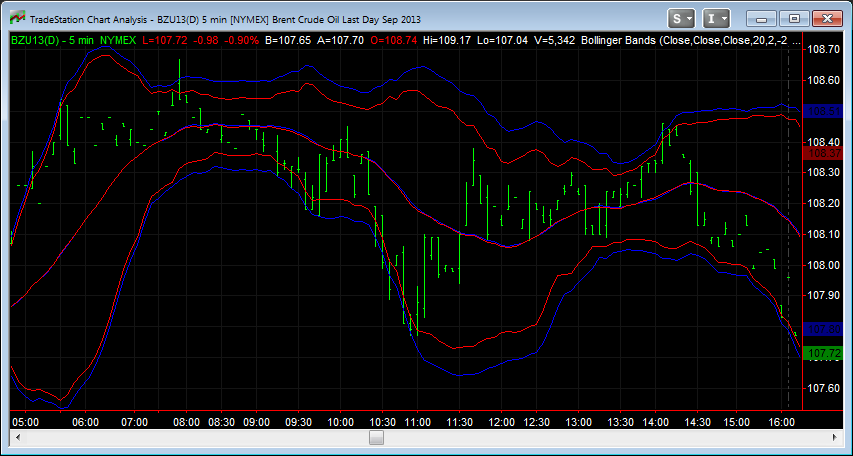Viewport: 853px width, 456px height.
Task: Click the 16:00 time axis label
Action: (x=781, y=422)
